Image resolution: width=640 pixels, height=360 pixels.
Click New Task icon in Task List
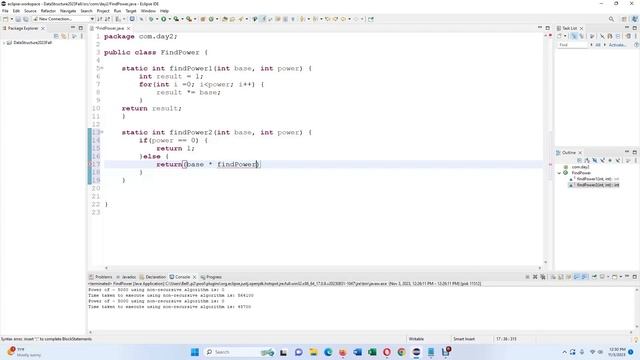coord(560,36)
